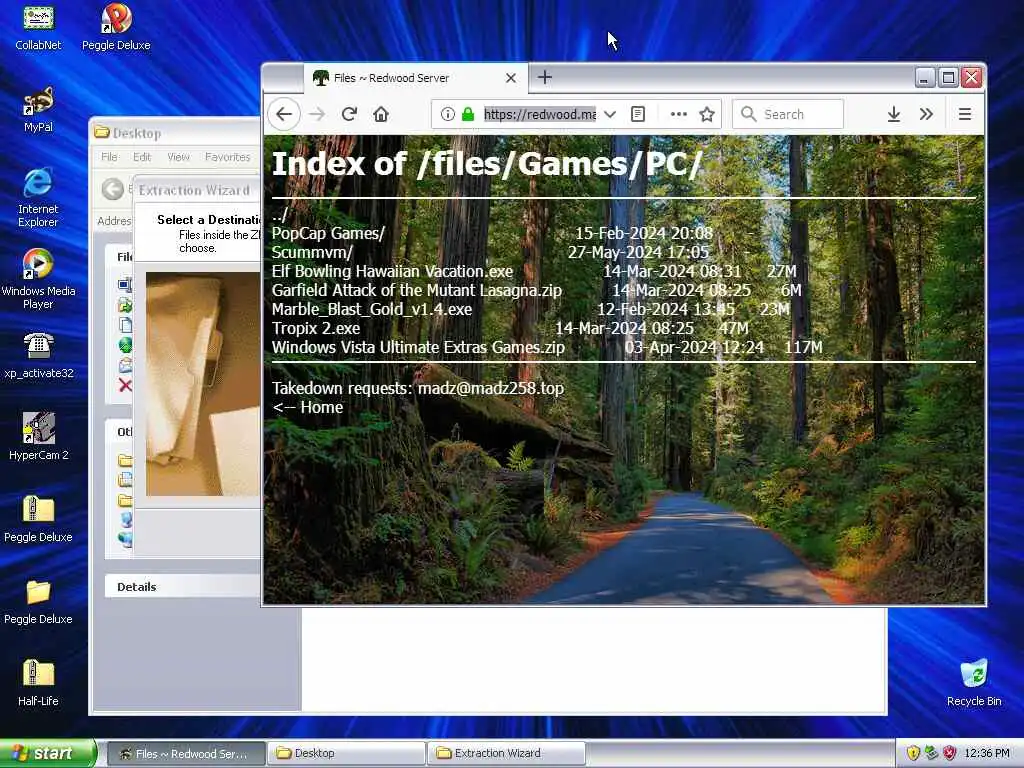The image size is (1024, 768).
Task: Switch to Desktop taskbar button
Action: tap(347, 753)
